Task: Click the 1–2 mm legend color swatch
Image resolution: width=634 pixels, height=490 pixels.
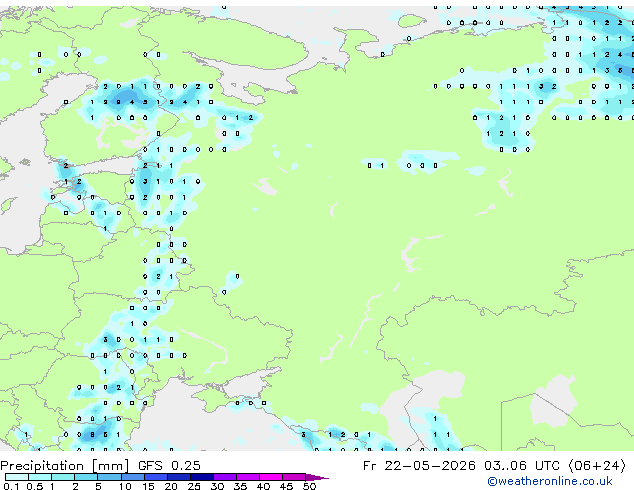Action: (x=63, y=477)
